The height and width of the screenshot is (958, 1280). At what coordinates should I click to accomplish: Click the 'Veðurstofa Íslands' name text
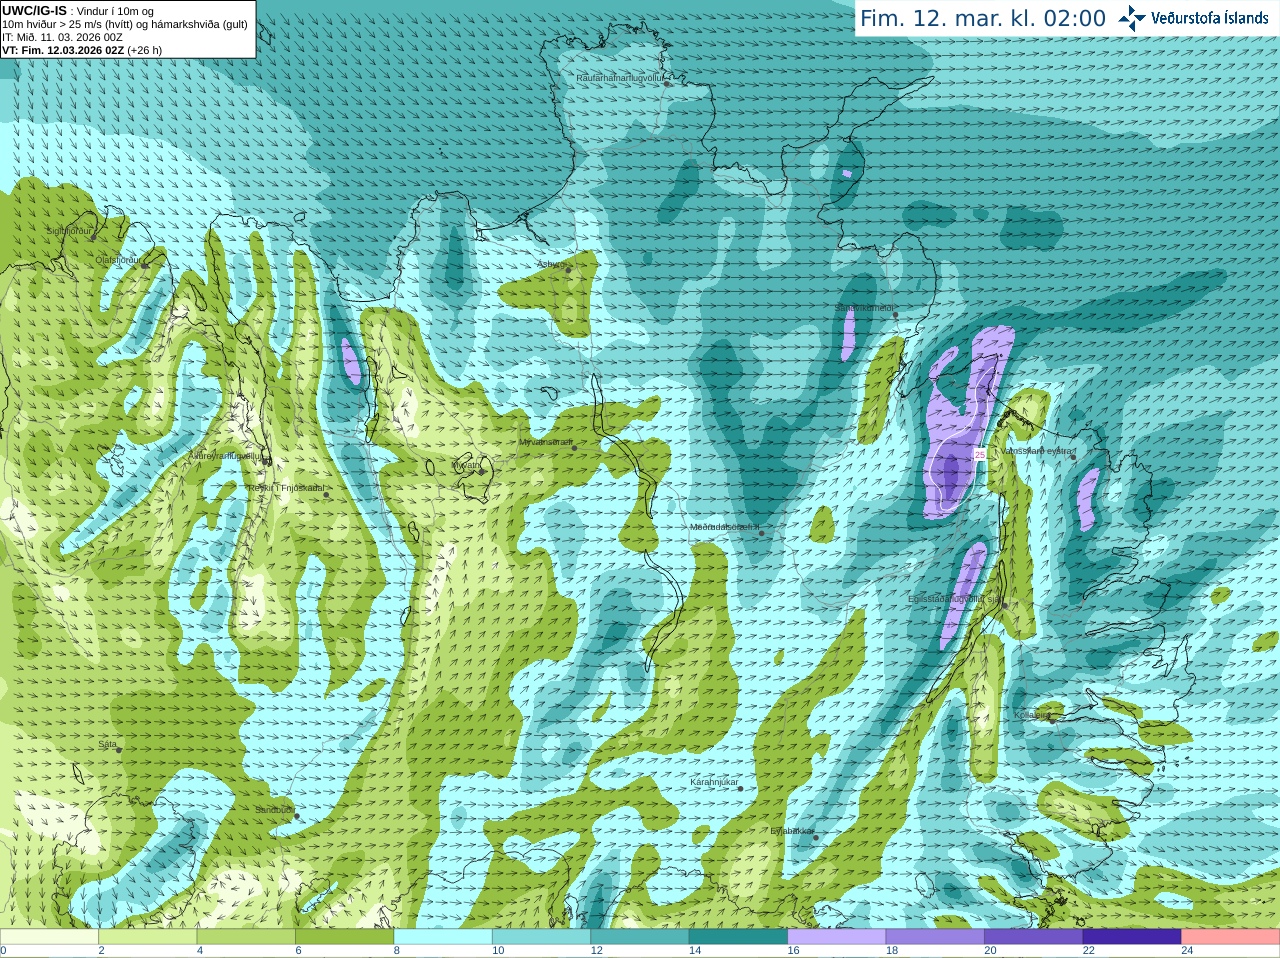point(1210,18)
